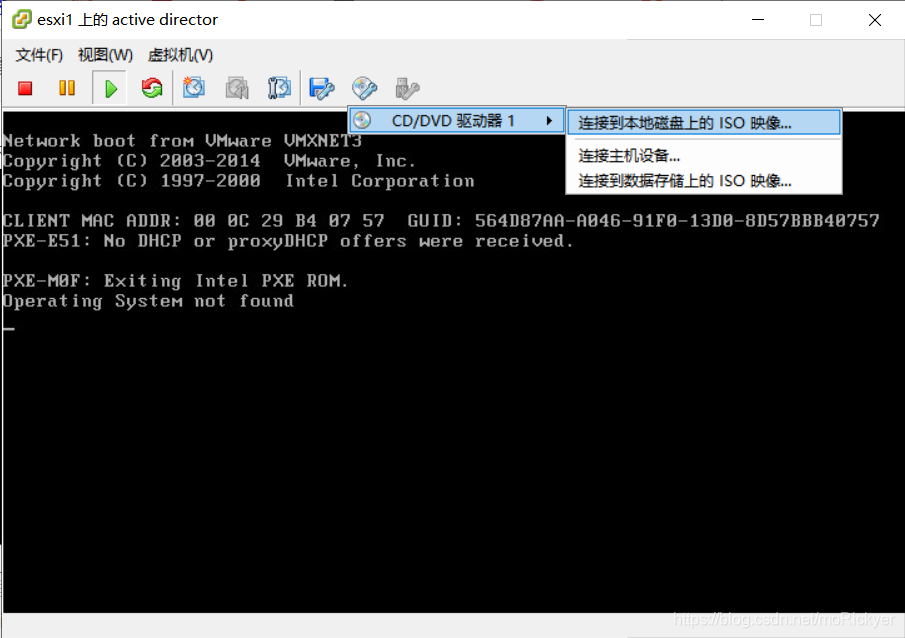
Task: Click the disc icon beside CD/DVD 驱动器 1
Action: 362,120
